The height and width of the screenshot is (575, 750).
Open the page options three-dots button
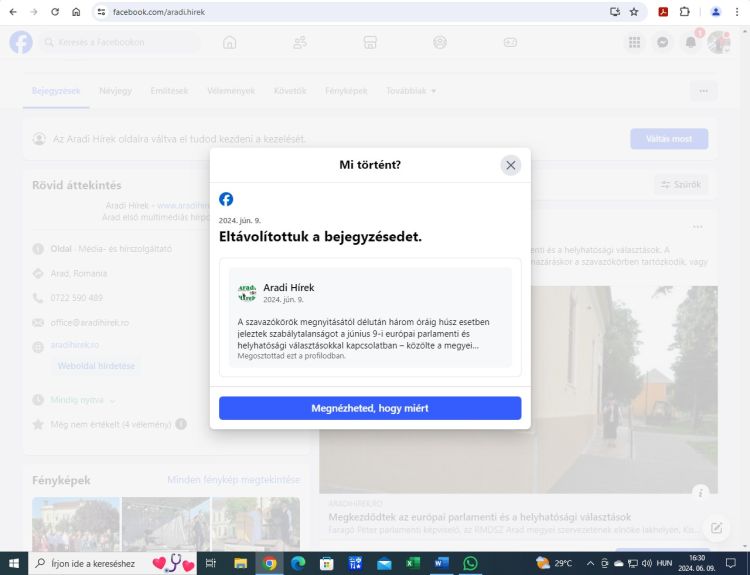[x=703, y=91]
